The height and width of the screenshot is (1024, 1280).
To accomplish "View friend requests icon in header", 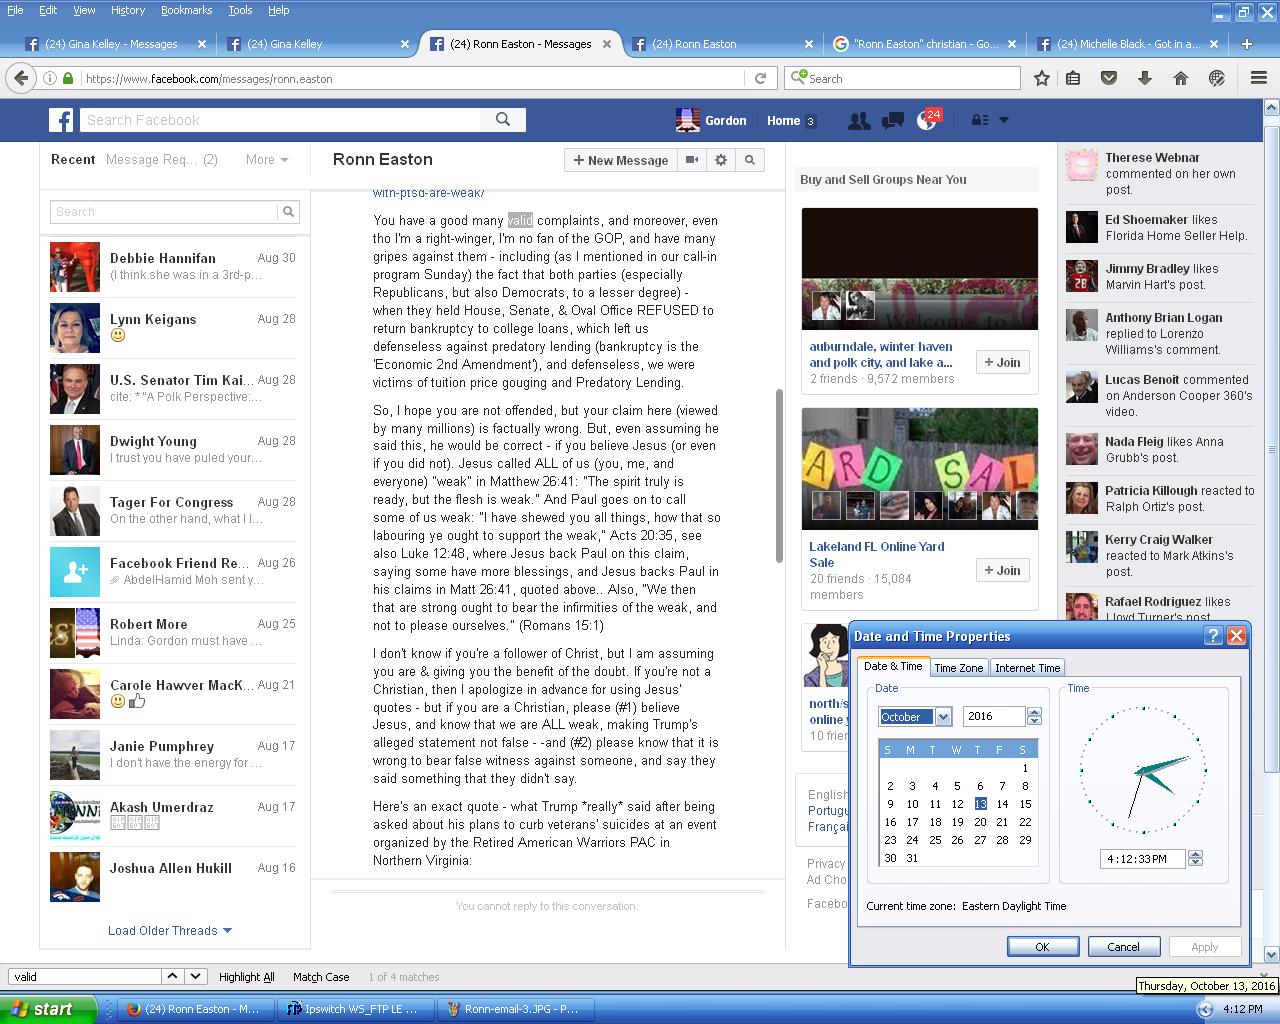I will 858,120.
